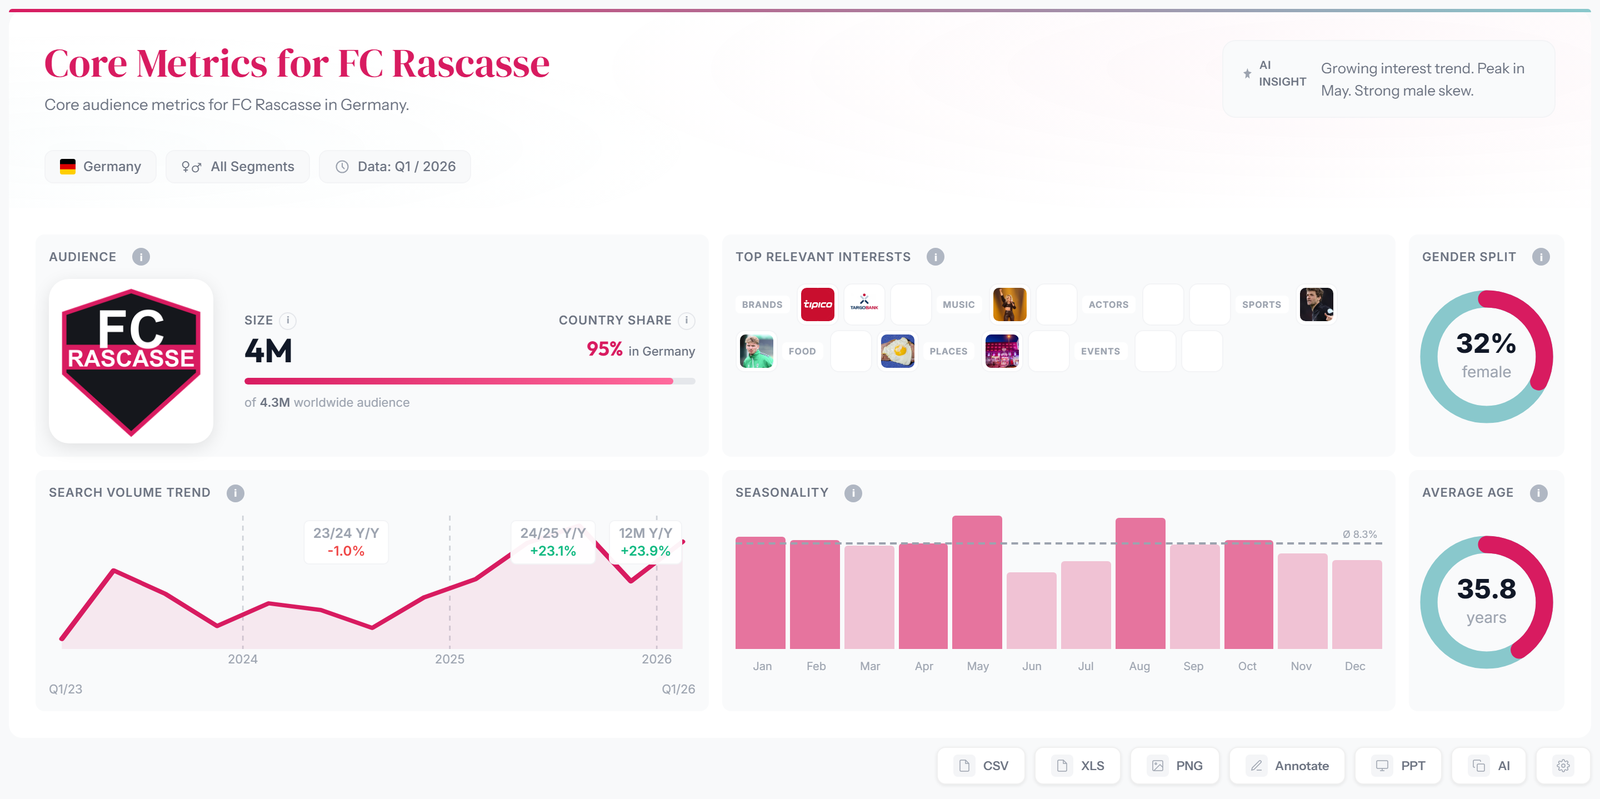Select the MUSIC interest category
Screen dimensions: 1600x799
point(958,305)
